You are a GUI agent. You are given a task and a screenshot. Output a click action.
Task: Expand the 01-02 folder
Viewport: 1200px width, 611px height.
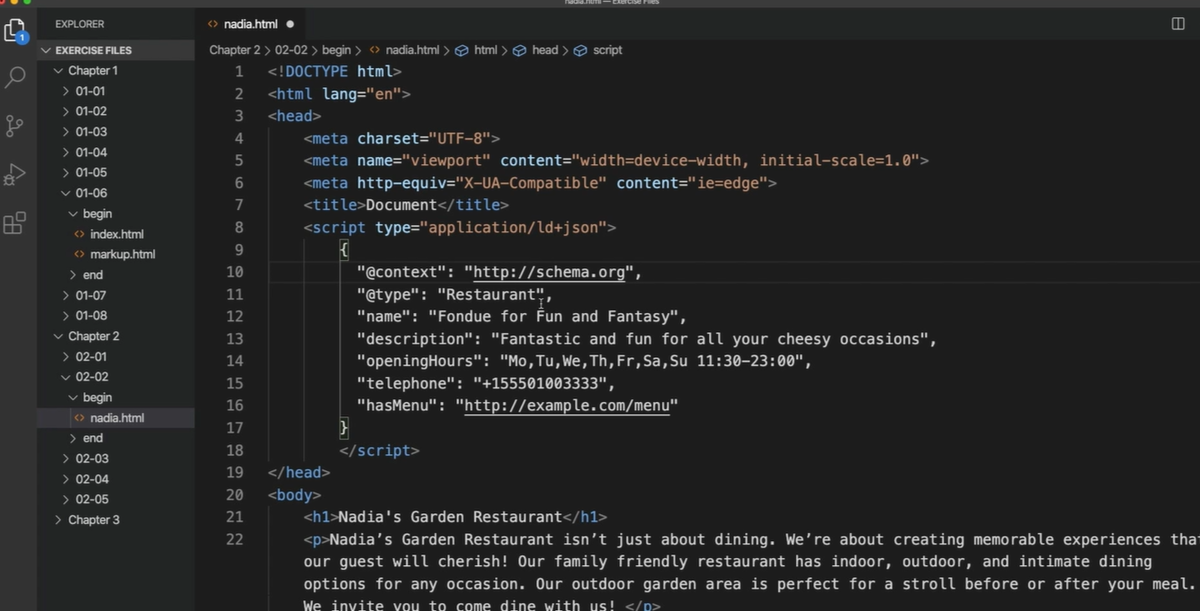pyautogui.click(x=116, y=111)
